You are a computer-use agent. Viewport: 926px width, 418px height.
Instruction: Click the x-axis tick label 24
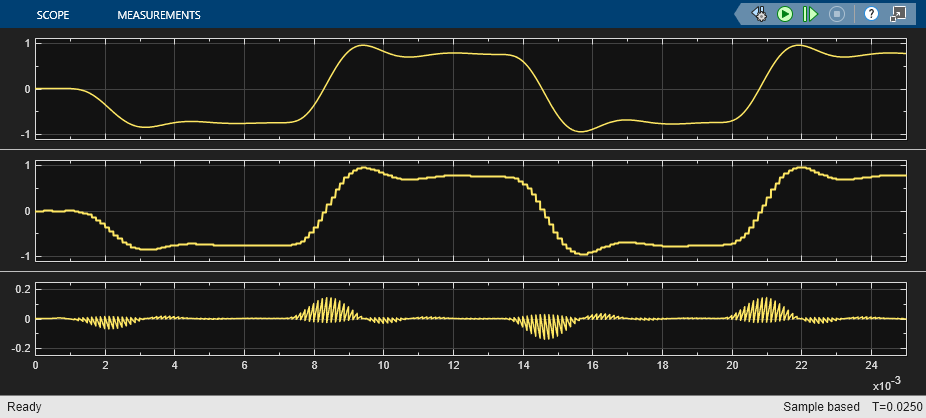(x=871, y=365)
